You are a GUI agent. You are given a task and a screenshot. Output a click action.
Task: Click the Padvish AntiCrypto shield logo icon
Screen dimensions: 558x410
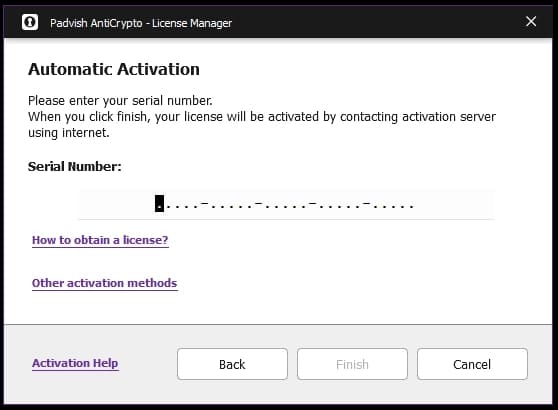pyautogui.click(x=30, y=22)
